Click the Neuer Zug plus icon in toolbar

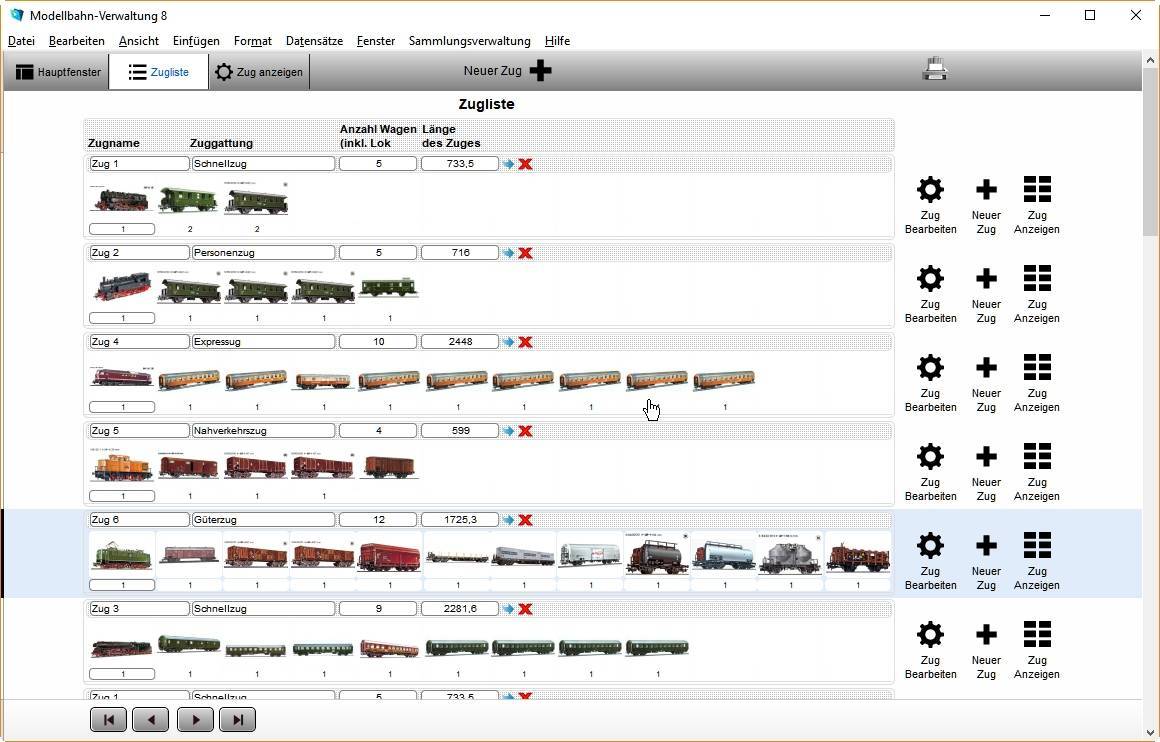pos(540,71)
